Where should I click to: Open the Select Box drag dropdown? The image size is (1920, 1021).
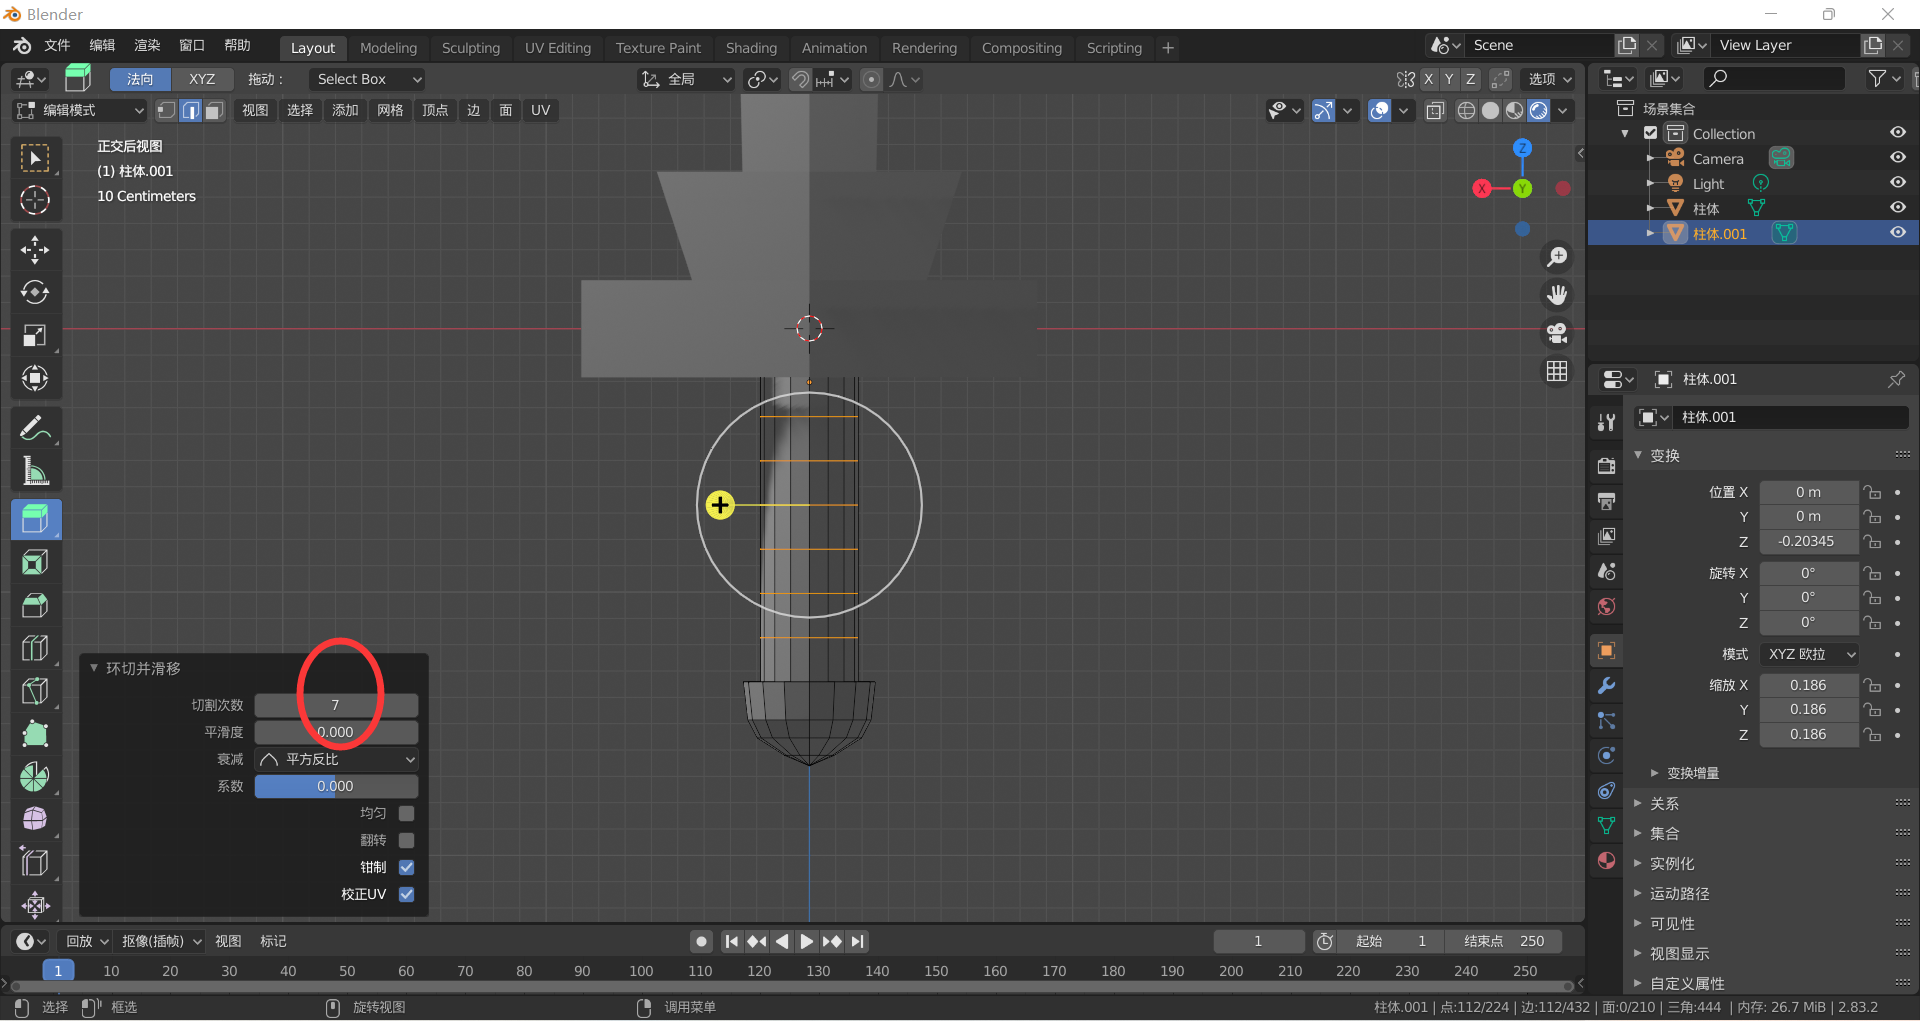(x=368, y=79)
